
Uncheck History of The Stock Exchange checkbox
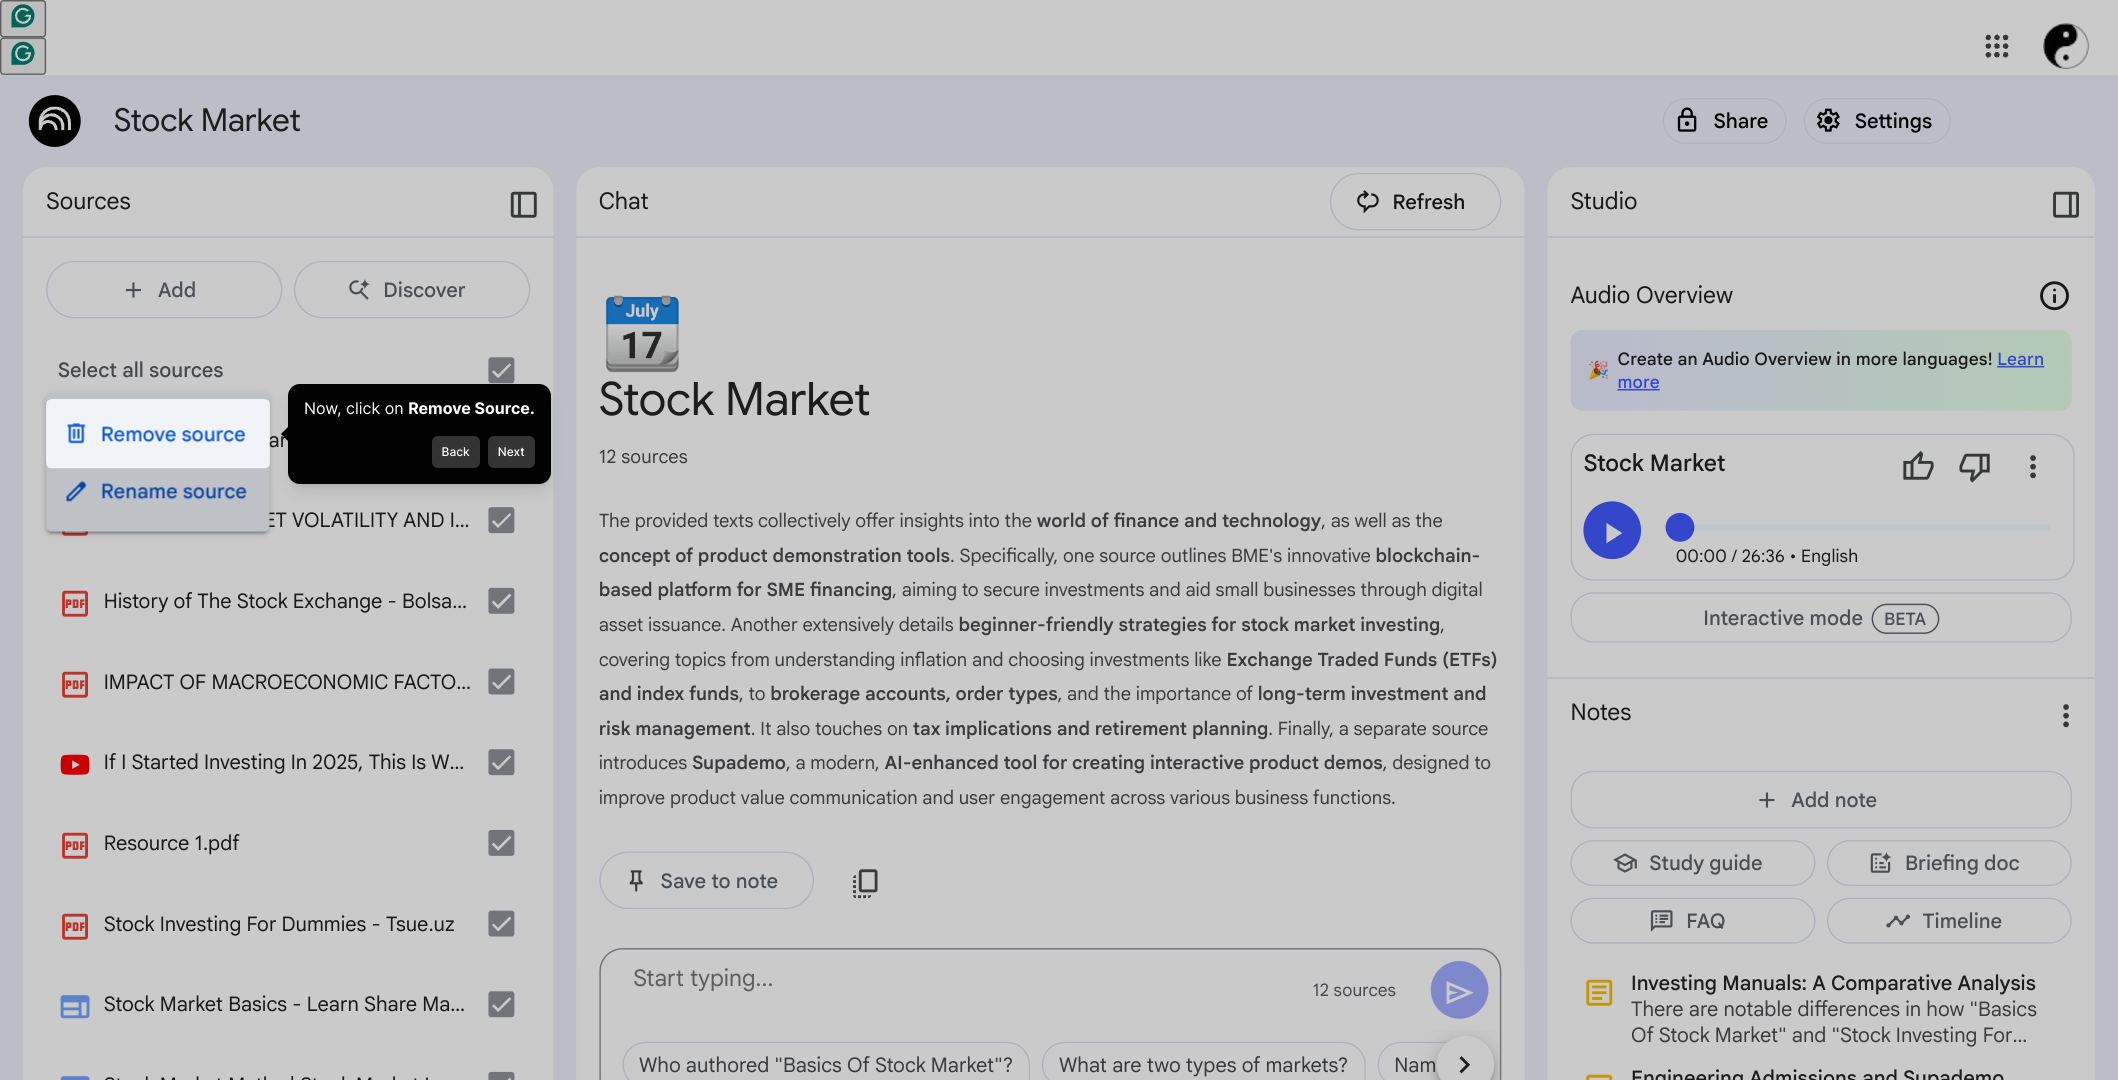point(501,601)
